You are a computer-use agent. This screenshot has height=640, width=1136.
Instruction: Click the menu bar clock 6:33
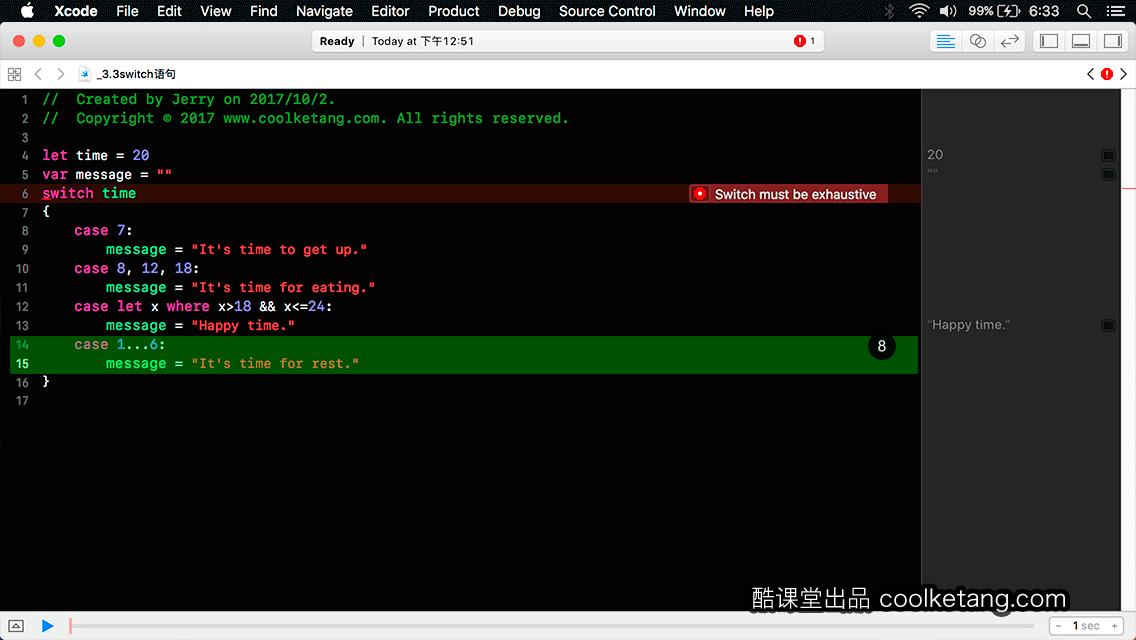pyautogui.click(x=1044, y=11)
